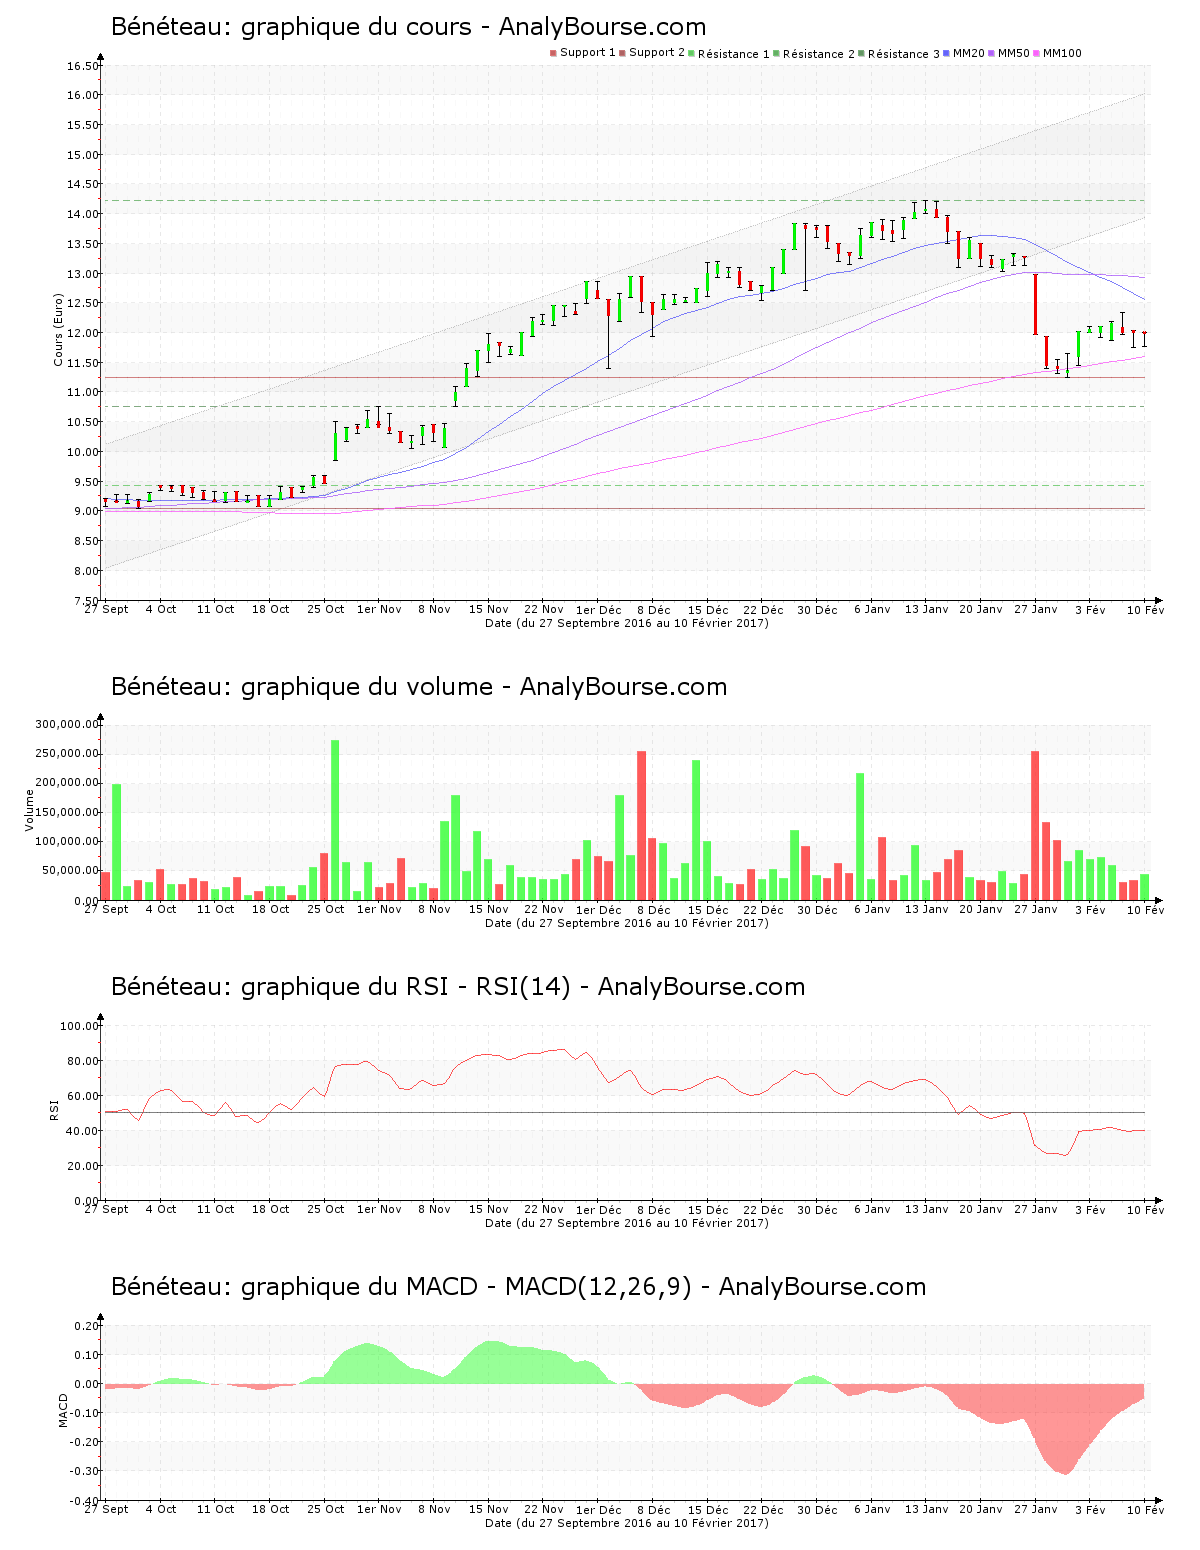The image size is (1200, 1550).
Task: Click the 100.00 tick on the RSI axis
Action: coord(80,1026)
